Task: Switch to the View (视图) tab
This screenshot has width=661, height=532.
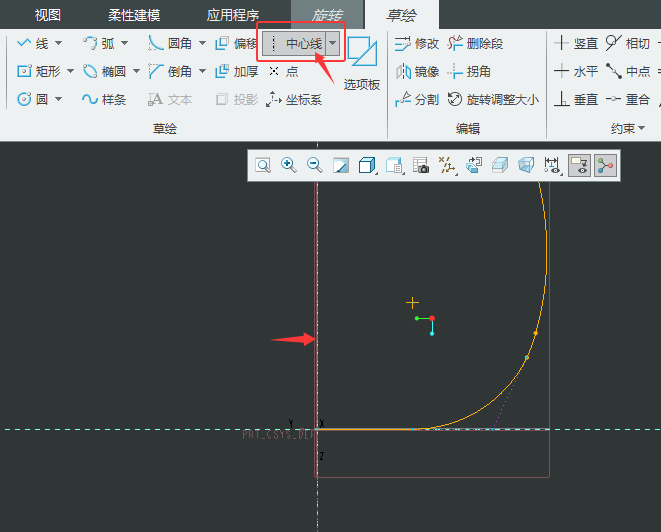Action: pos(48,16)
